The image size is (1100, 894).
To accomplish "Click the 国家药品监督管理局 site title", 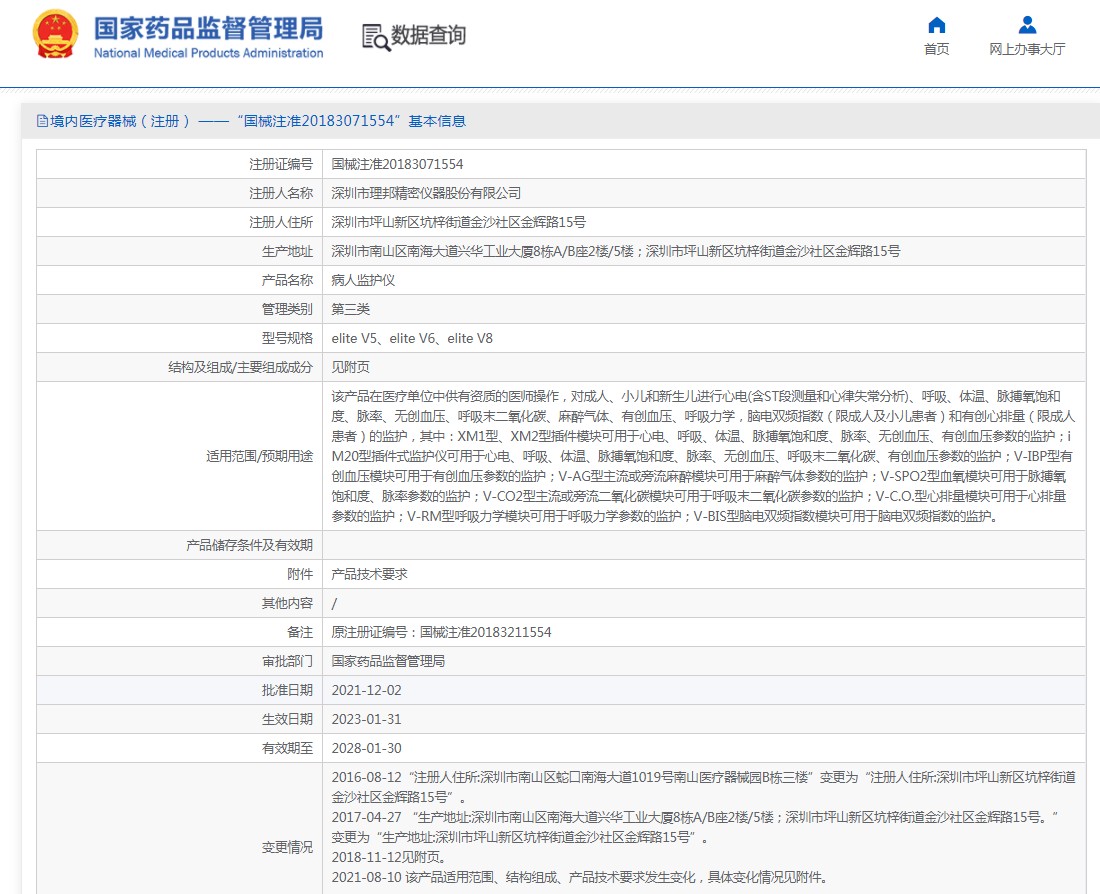I will (x=208, y=27).
